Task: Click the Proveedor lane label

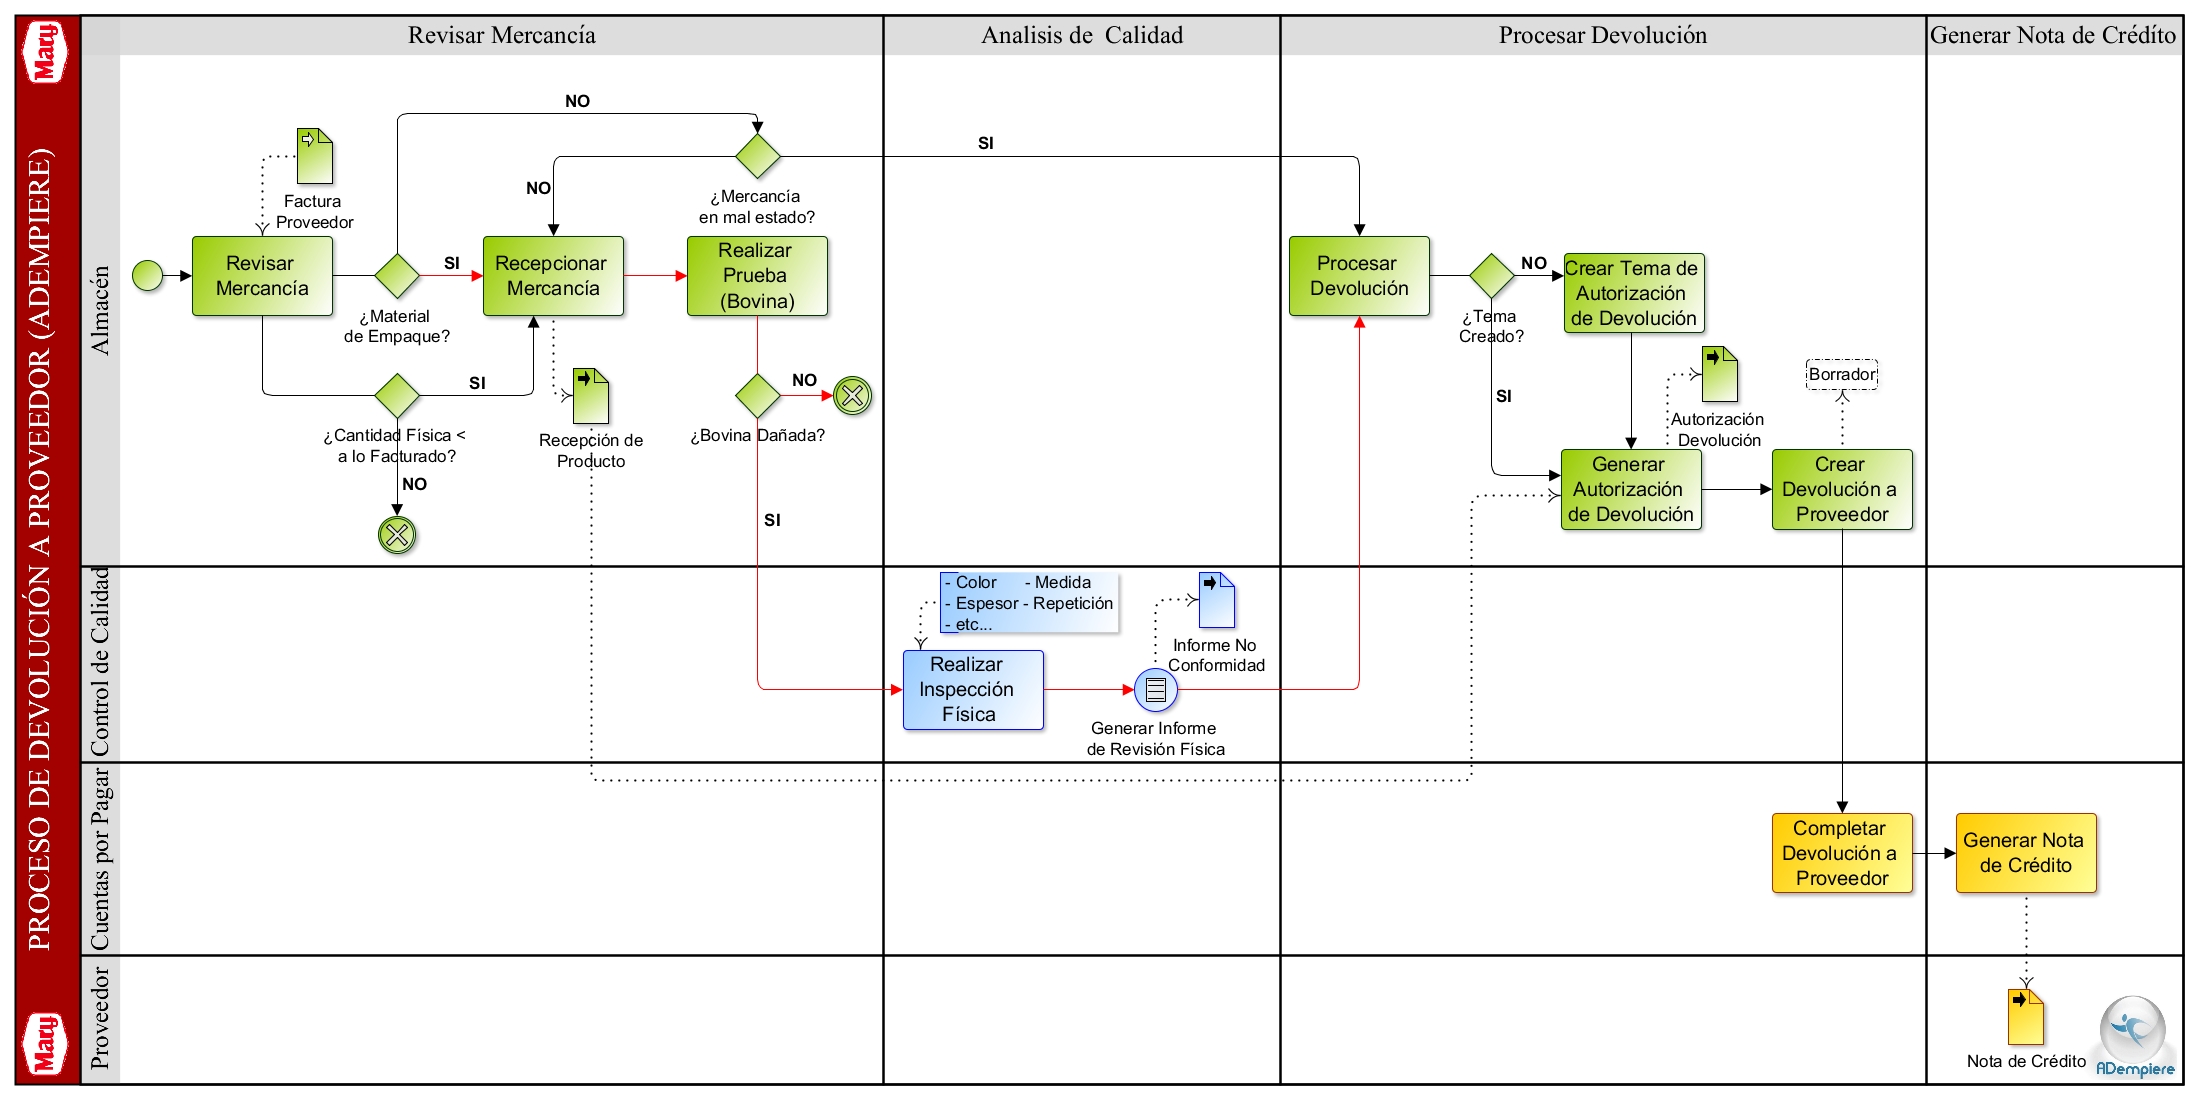Action: (x=100, y=1019)
